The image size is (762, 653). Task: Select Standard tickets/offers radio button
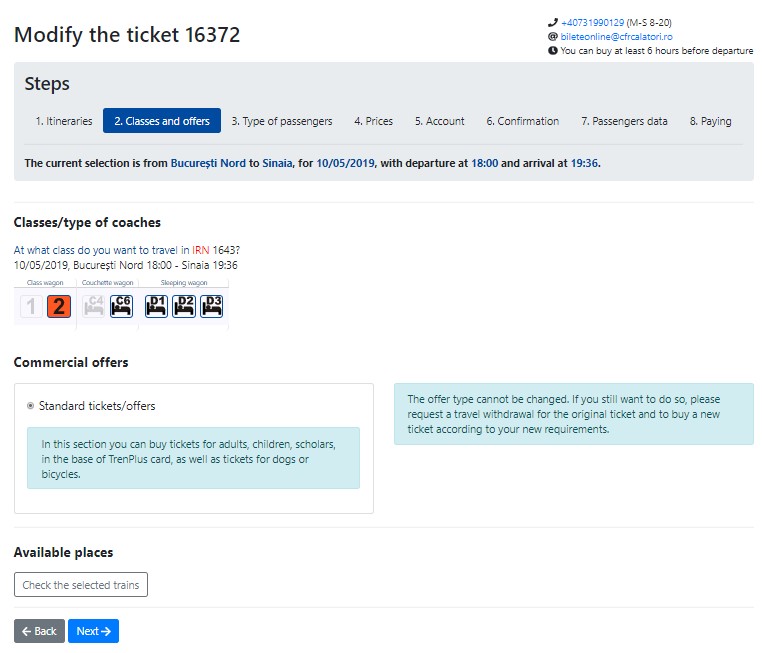click(x=31, y=406)
